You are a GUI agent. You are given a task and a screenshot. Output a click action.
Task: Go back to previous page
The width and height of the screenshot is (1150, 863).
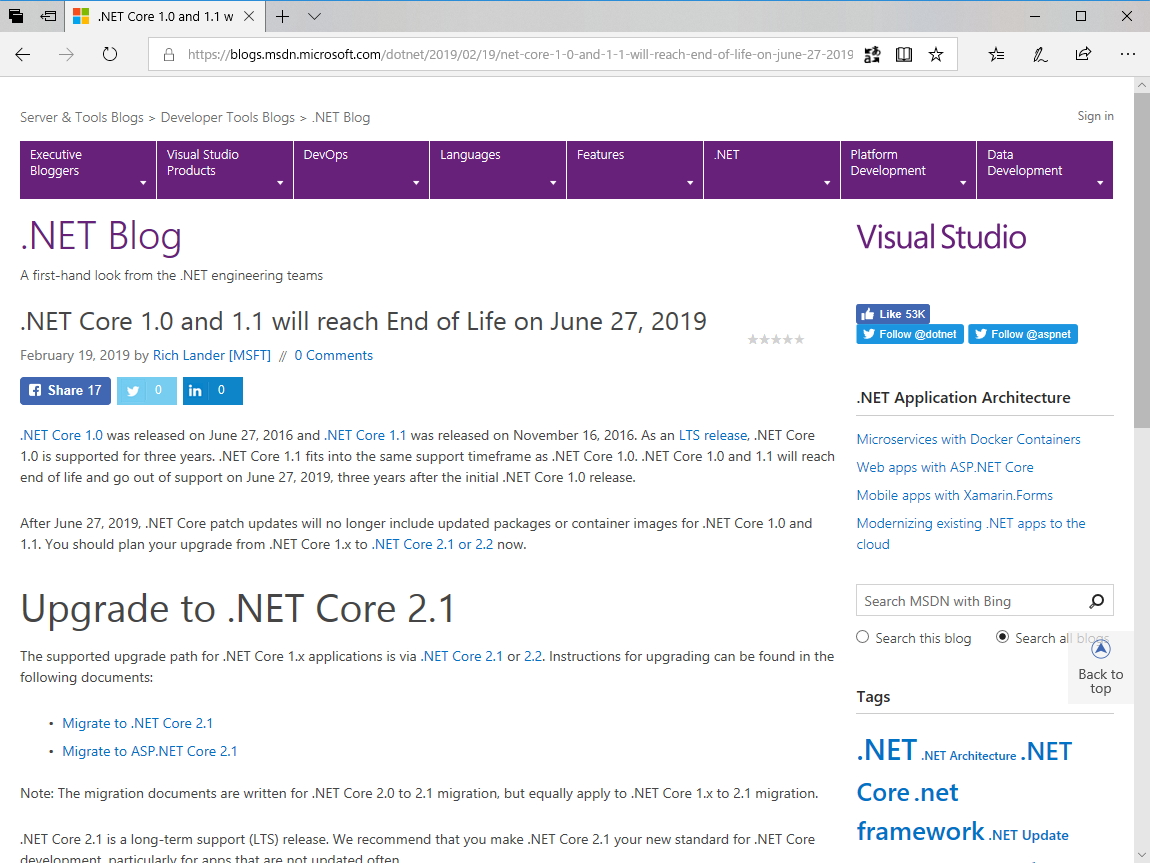[x=23, y=54]
